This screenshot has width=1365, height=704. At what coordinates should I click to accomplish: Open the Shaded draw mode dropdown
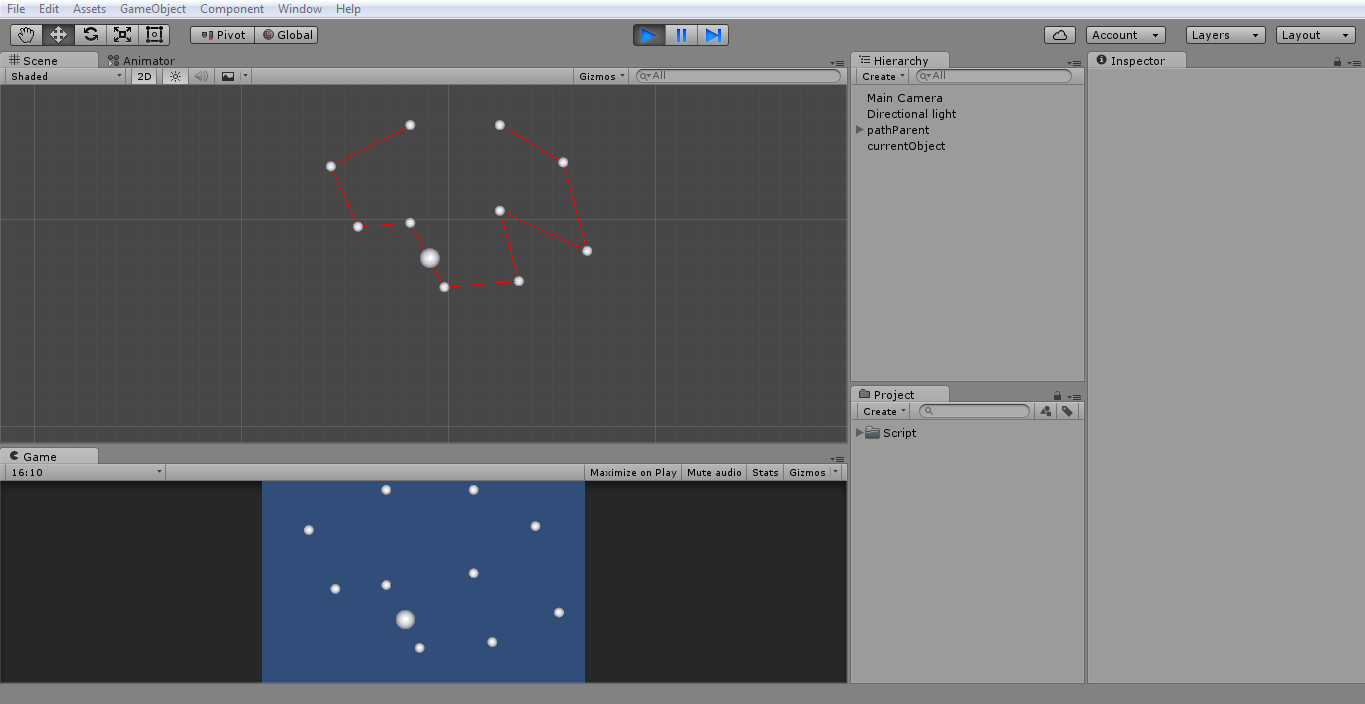pos(63,76)
